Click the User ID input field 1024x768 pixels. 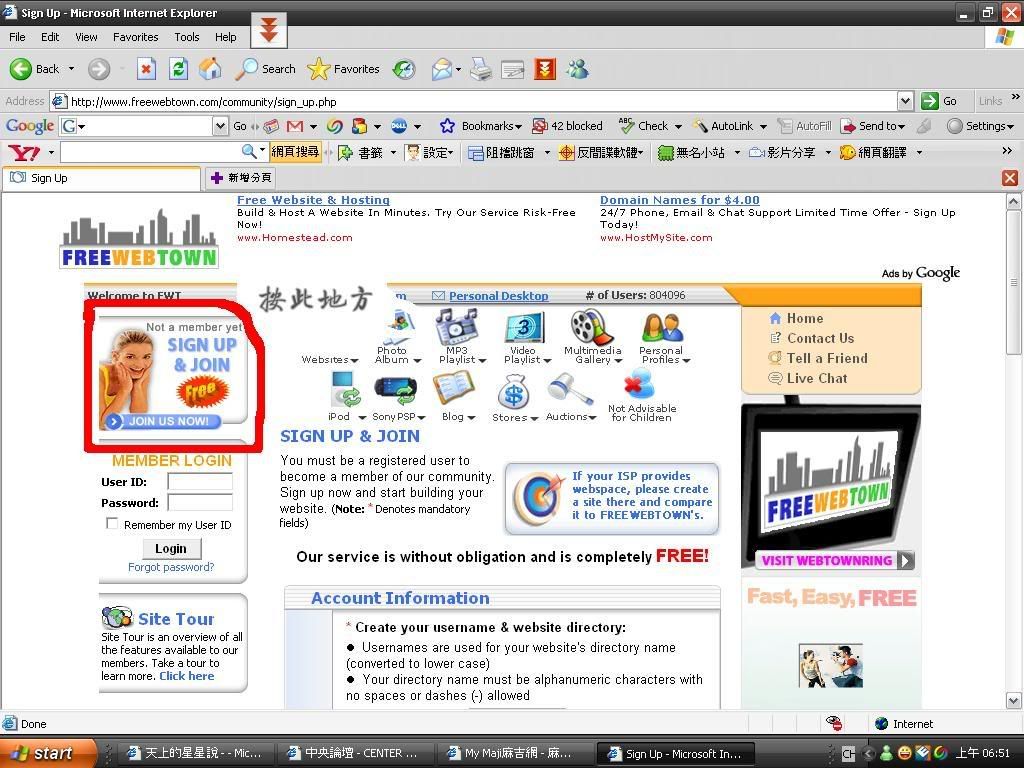(x=200, y=482)
